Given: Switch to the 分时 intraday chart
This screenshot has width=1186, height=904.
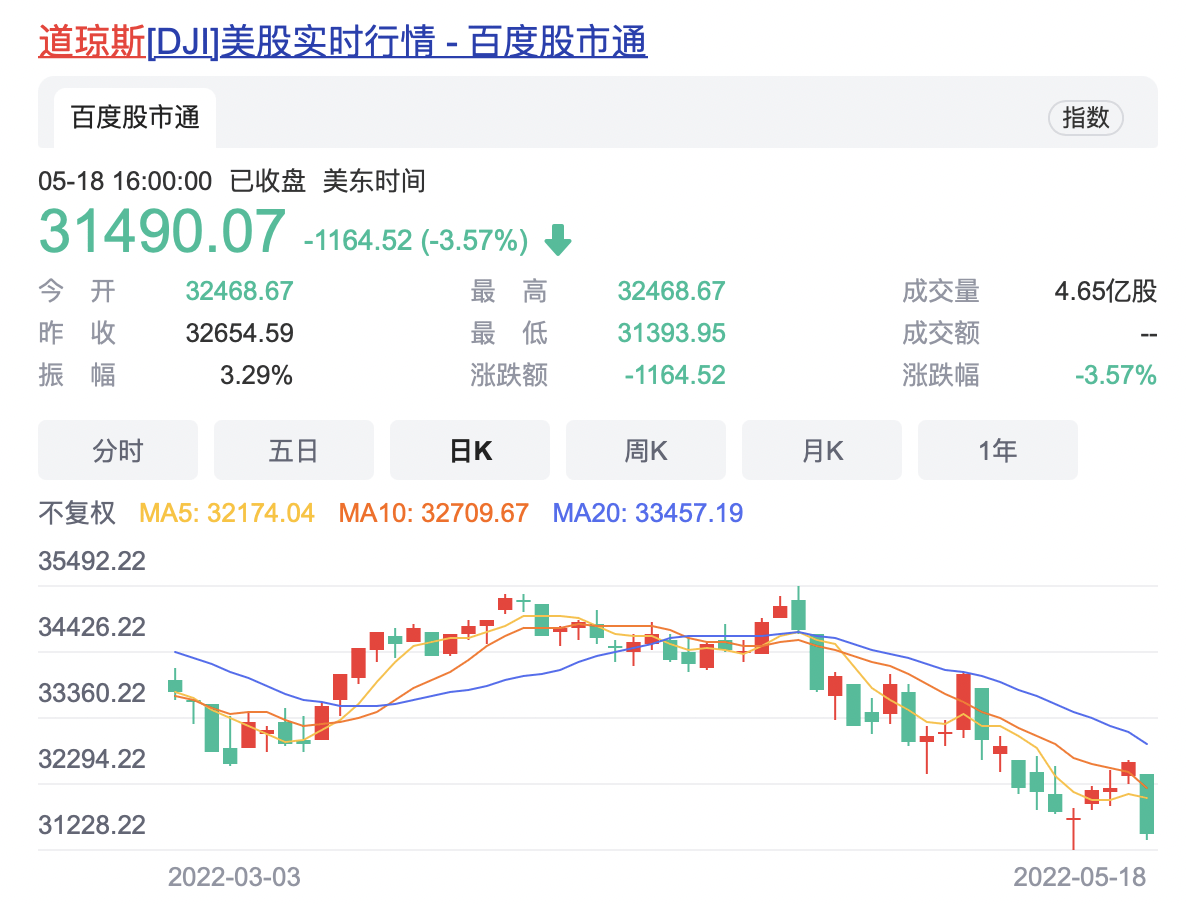Looking at the screenshot, I should click(117, 450).
